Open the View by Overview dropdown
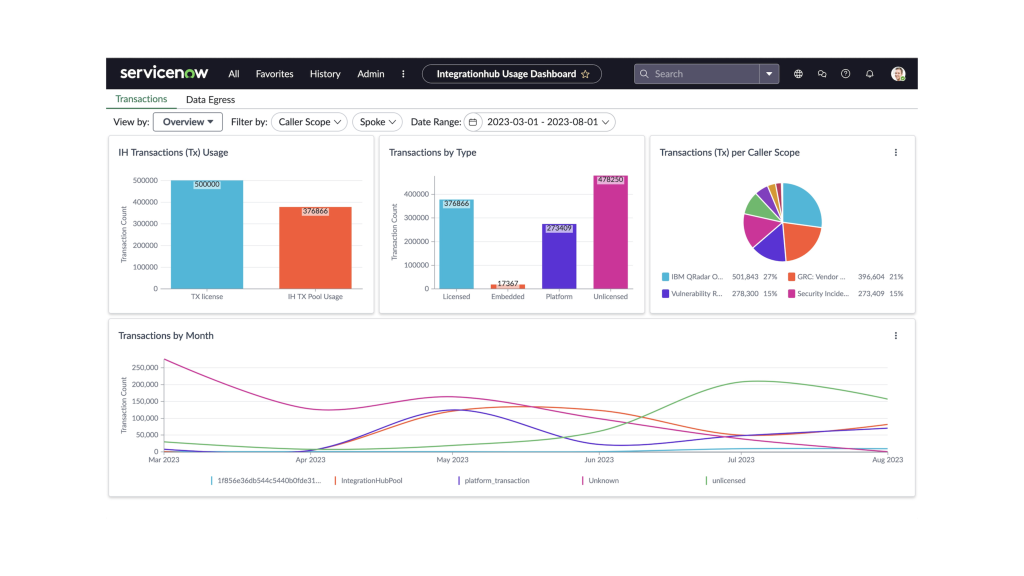 tap(187, 121)
